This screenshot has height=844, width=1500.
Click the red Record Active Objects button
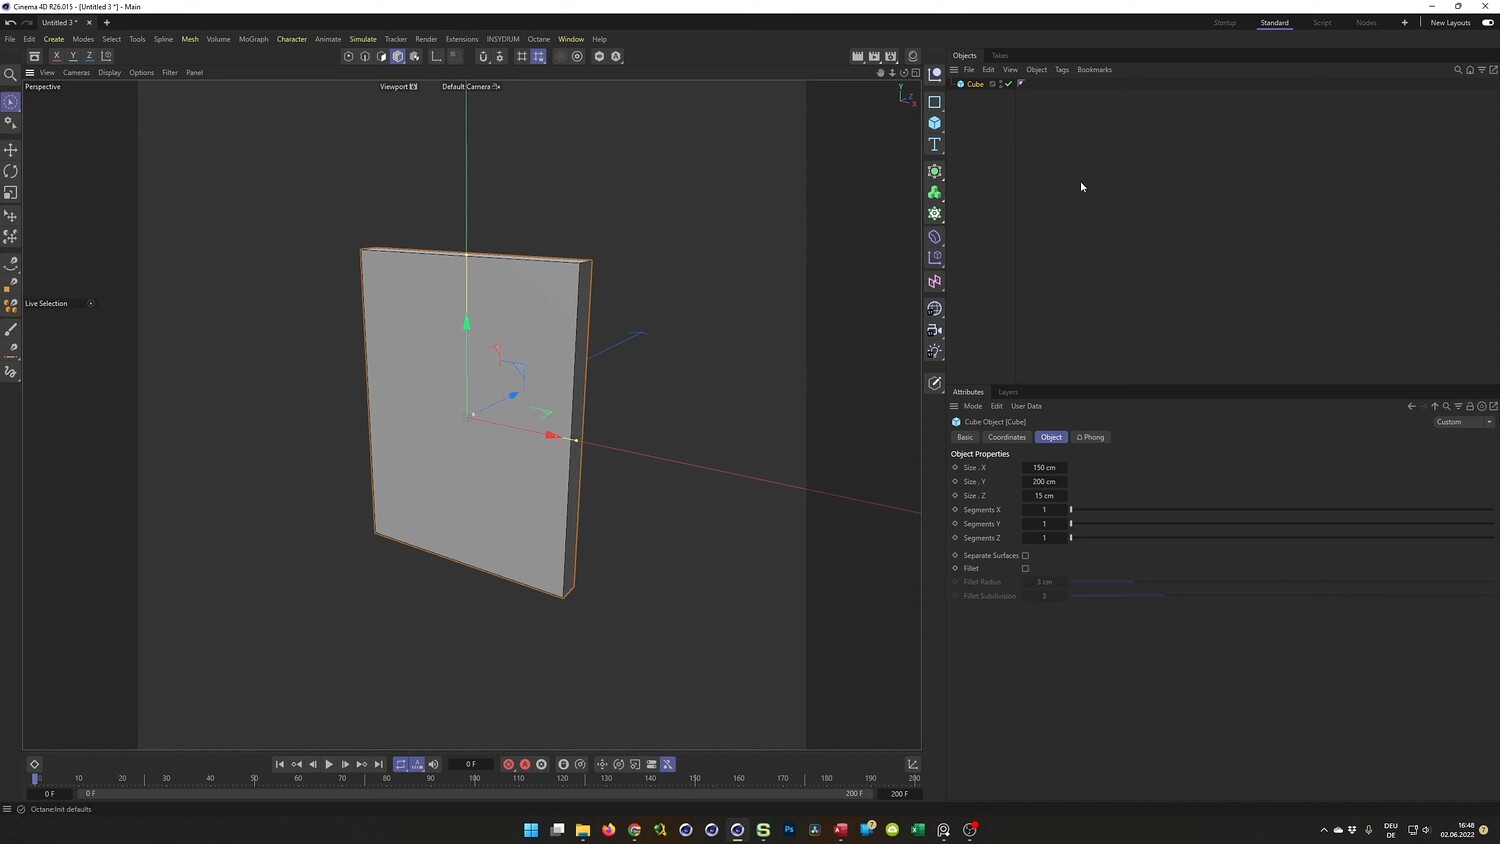click(508, 764)
